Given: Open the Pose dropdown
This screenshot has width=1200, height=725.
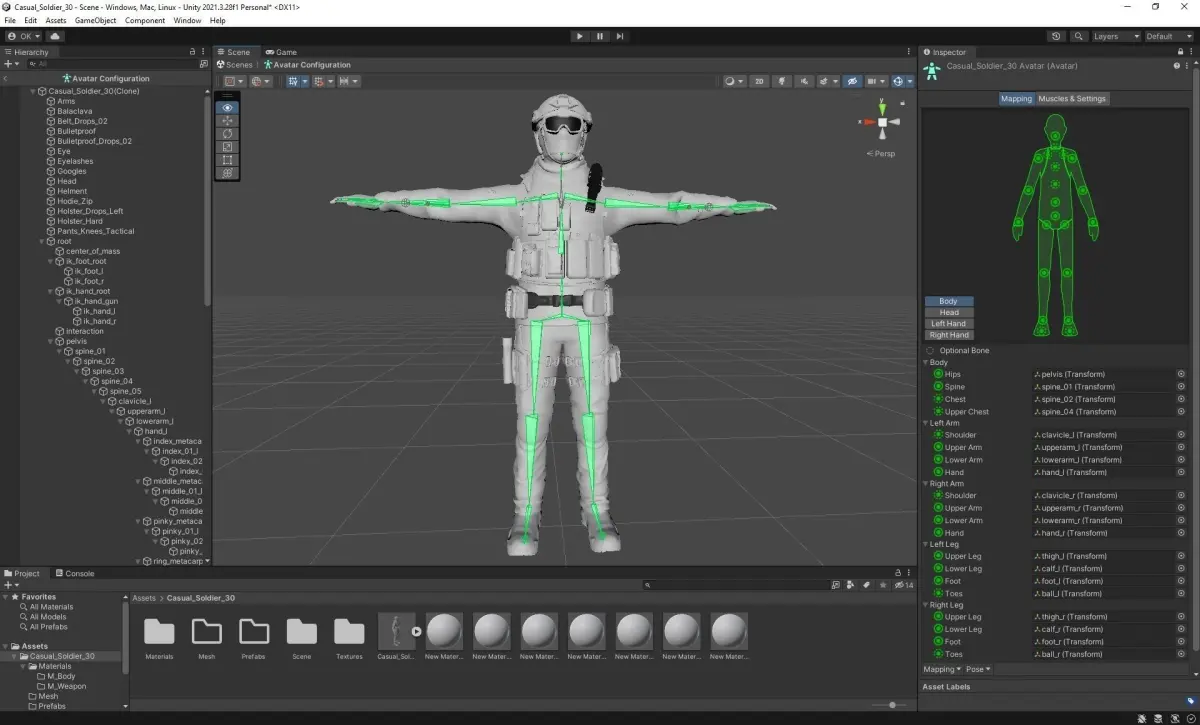Looking at the screenshot, I should (x=979, y=669).
